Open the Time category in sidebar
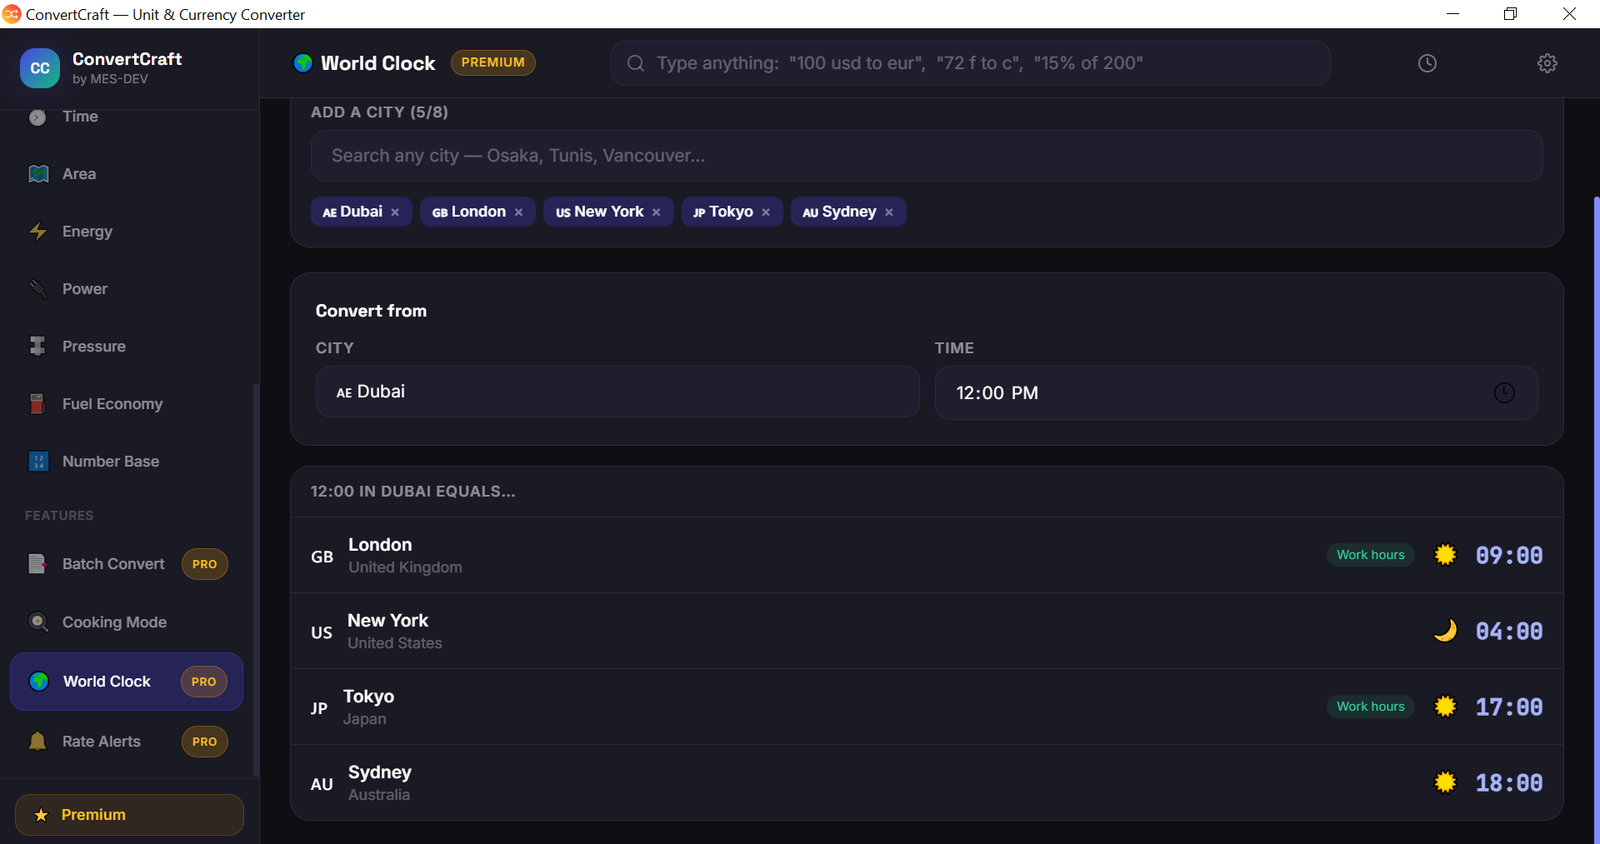The width and height of the screenshot is (1600, 844). 126,117
